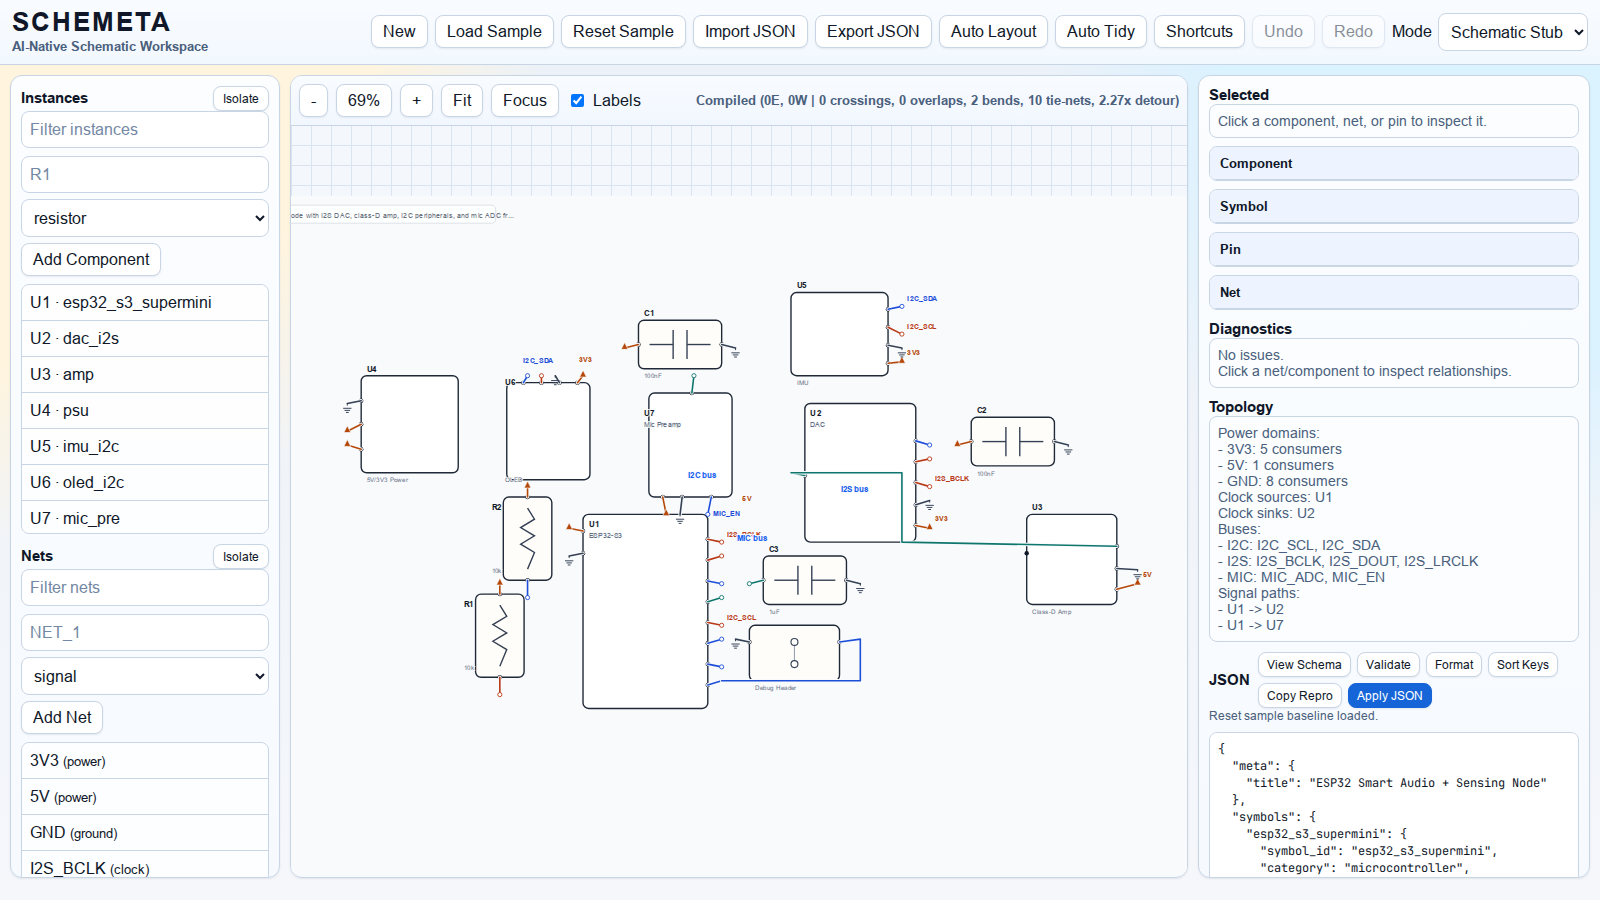Open the signal net type dropdown
This screenshot has height=900, width=1600.
(x=145, y=676)
